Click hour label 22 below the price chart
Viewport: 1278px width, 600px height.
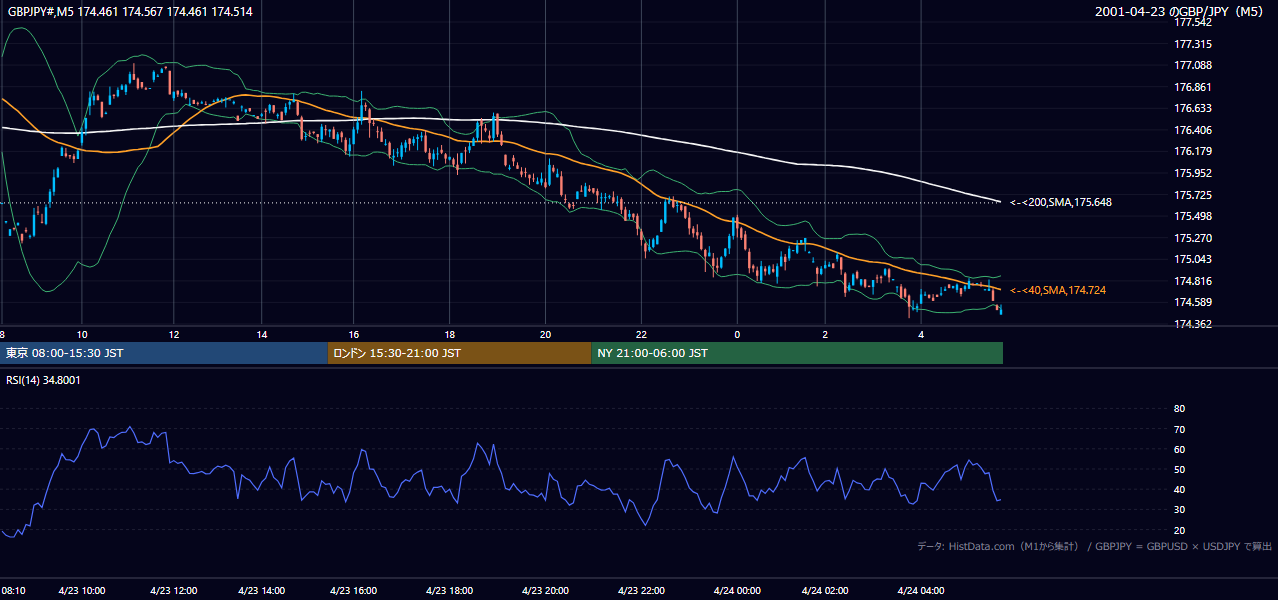coord(642,334)
